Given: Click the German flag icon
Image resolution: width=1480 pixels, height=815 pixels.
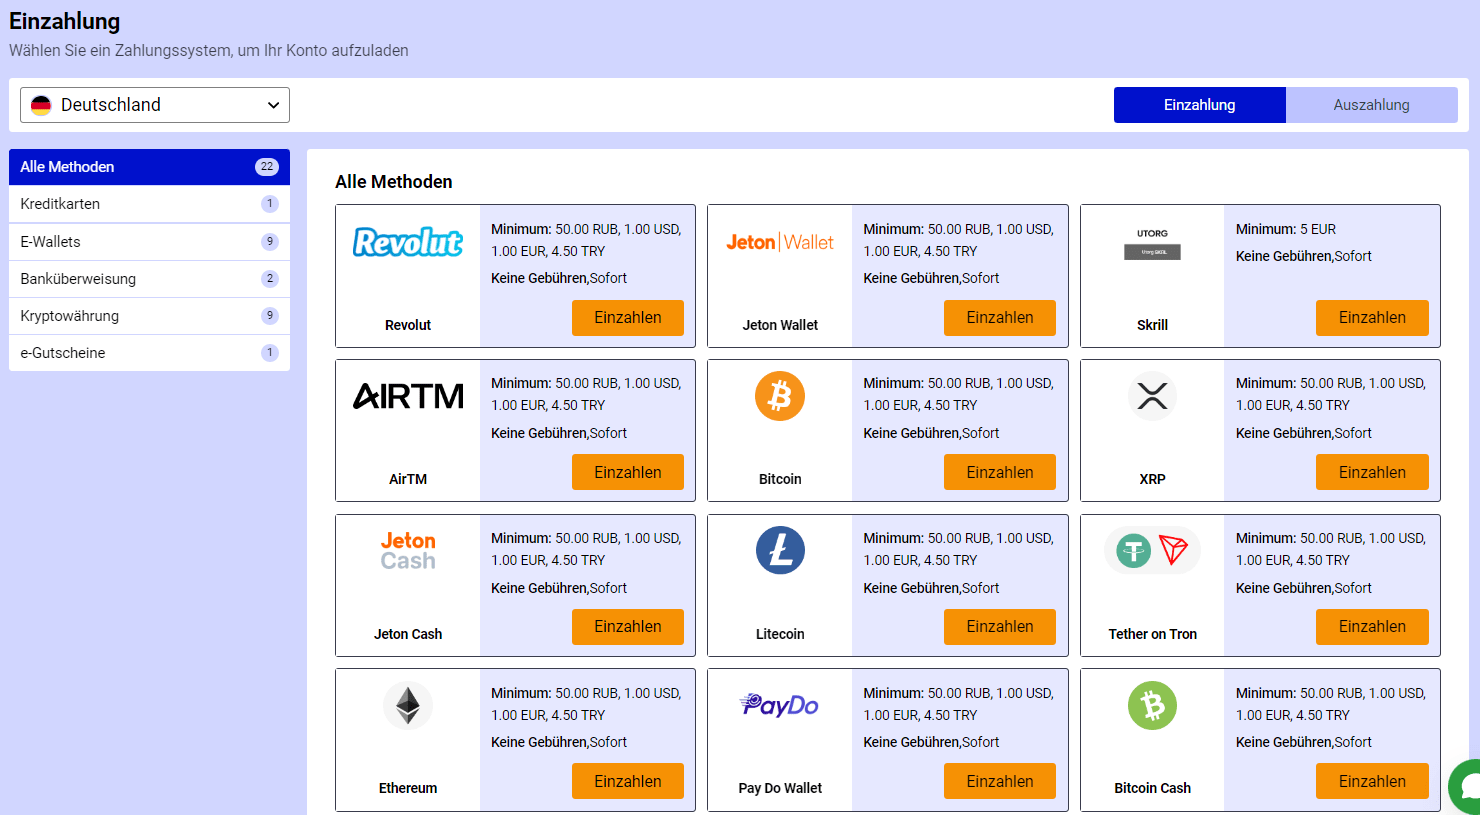Looking at the screenshot, I should point(41,105).
